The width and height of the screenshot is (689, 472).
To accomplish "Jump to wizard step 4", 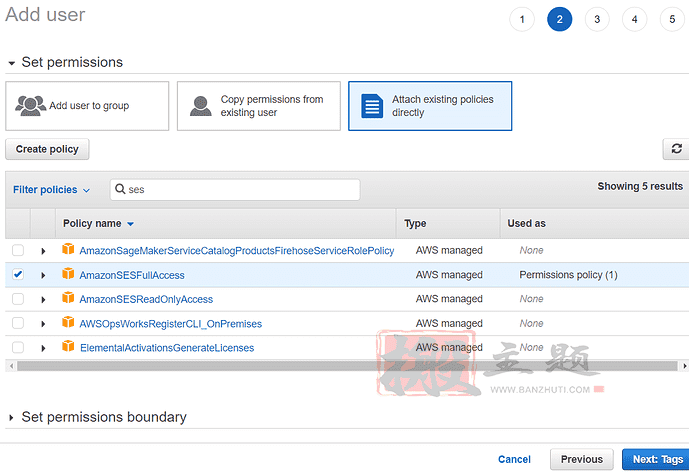I will [635, 19].
